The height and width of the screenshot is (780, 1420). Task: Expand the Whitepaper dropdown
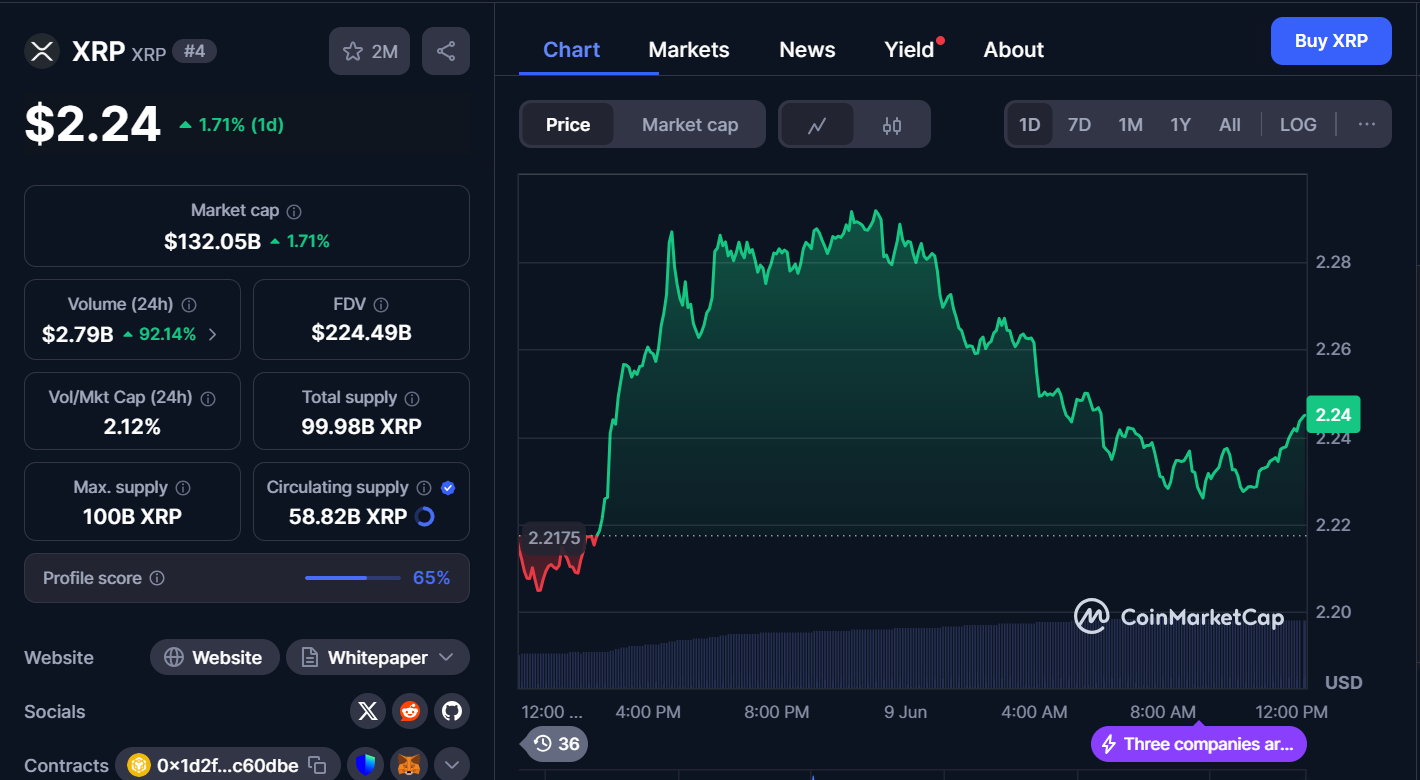coord(446,657)
